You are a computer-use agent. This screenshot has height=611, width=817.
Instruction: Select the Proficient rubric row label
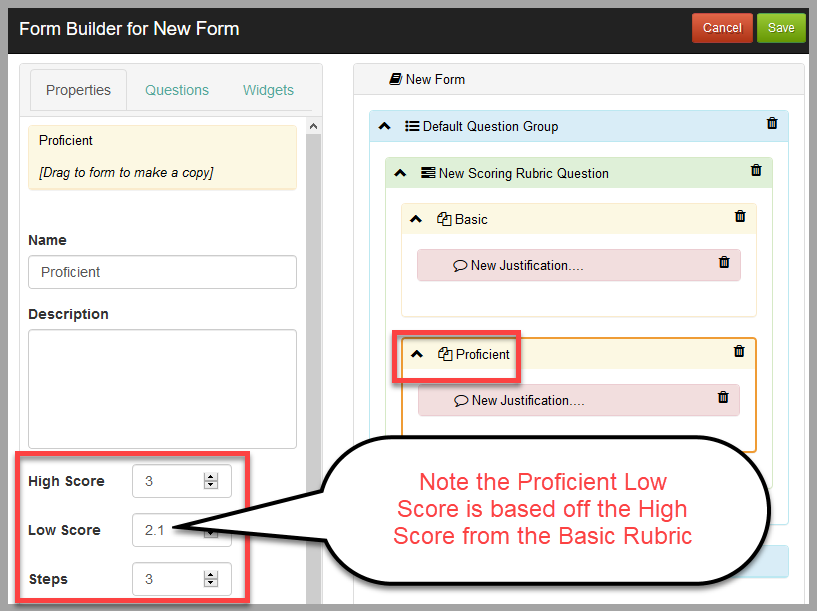pyautogui.click(x=482, y=354)
